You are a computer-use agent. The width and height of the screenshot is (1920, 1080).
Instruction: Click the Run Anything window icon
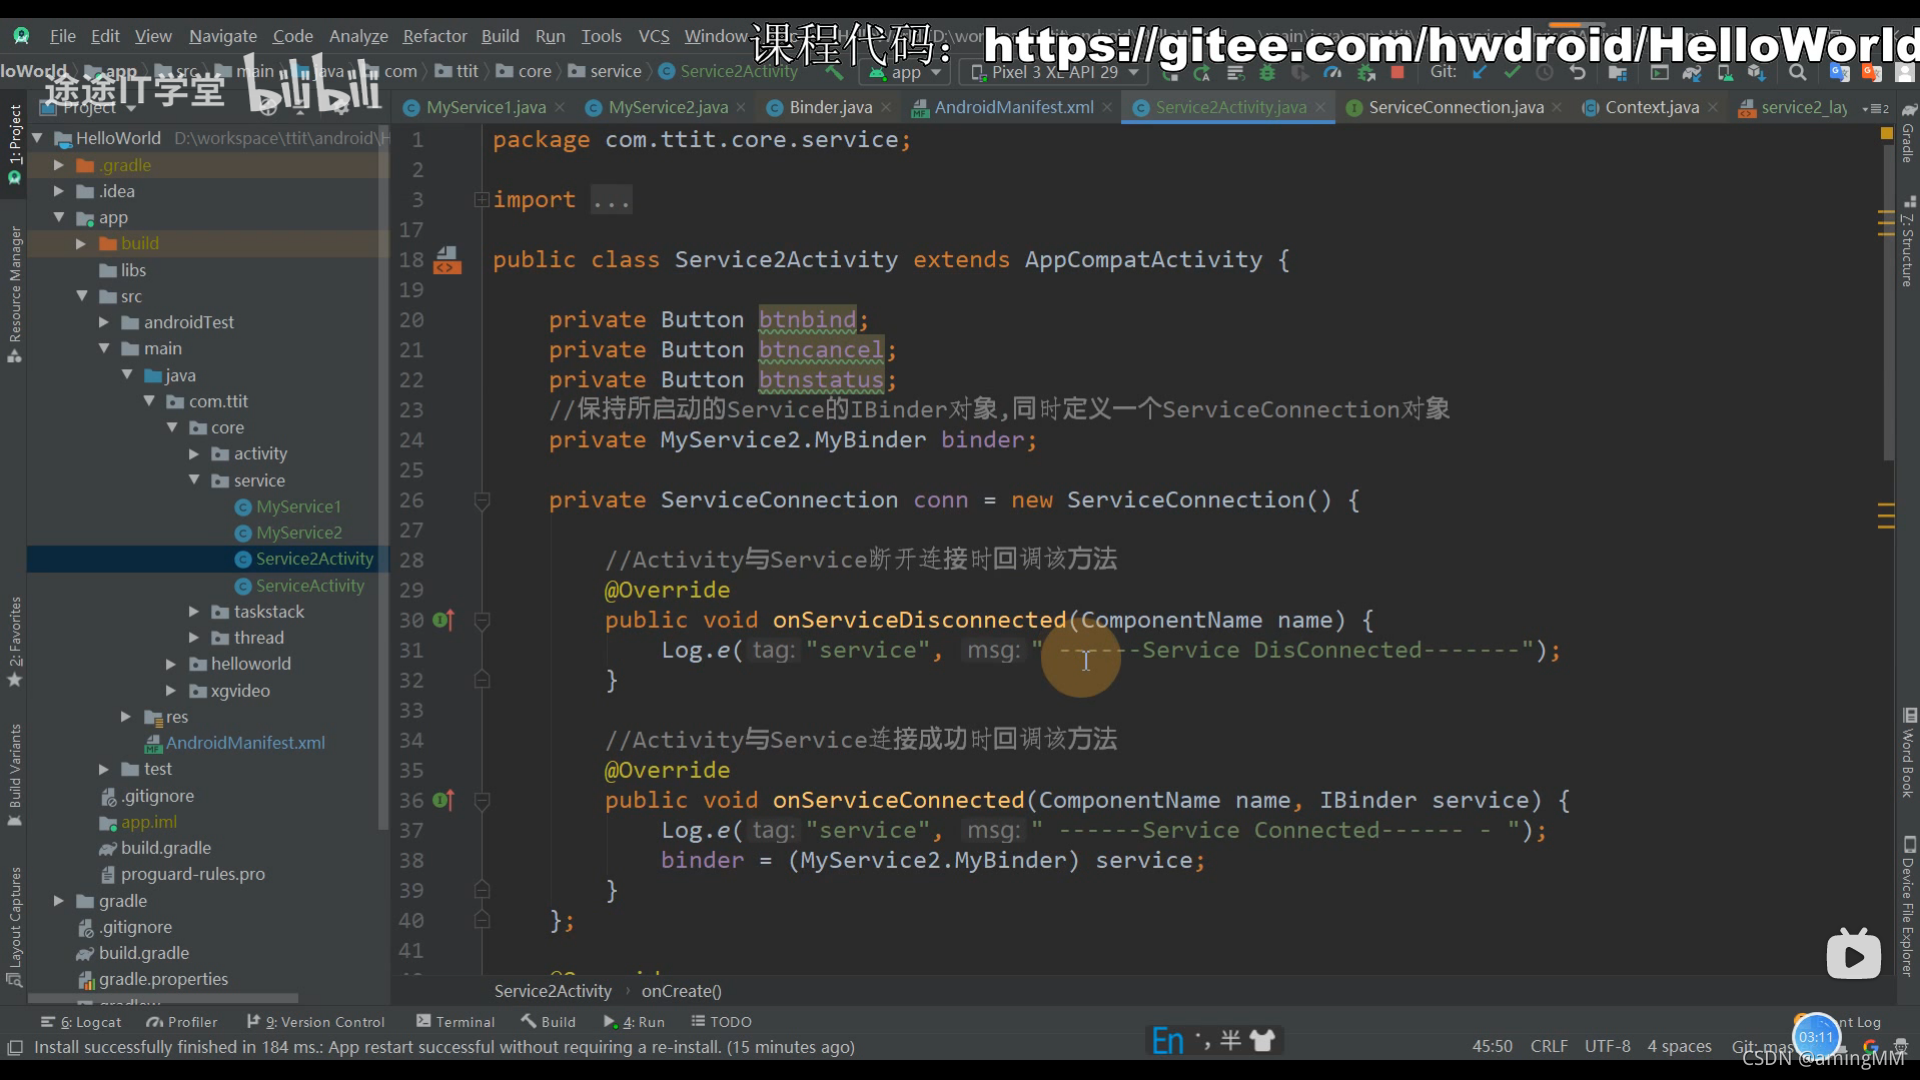pyautogui.click(x=1659, y=72)
